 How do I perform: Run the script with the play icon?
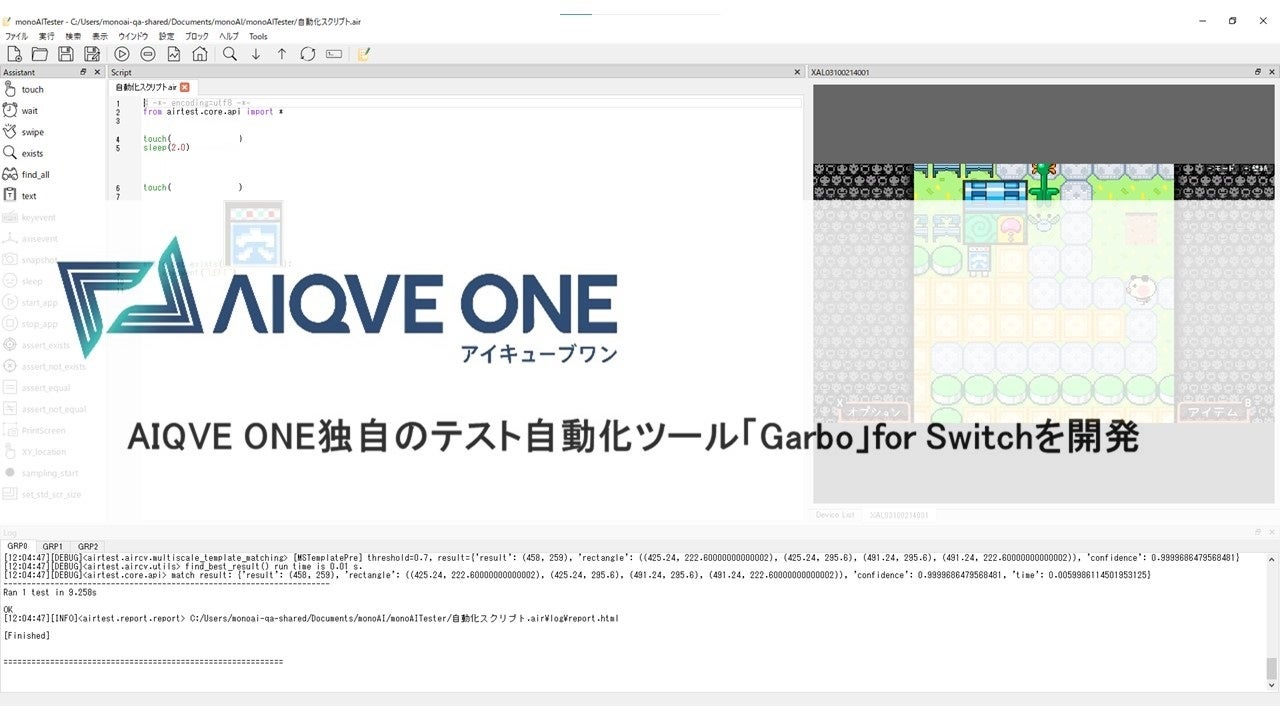tap(122, 54)
